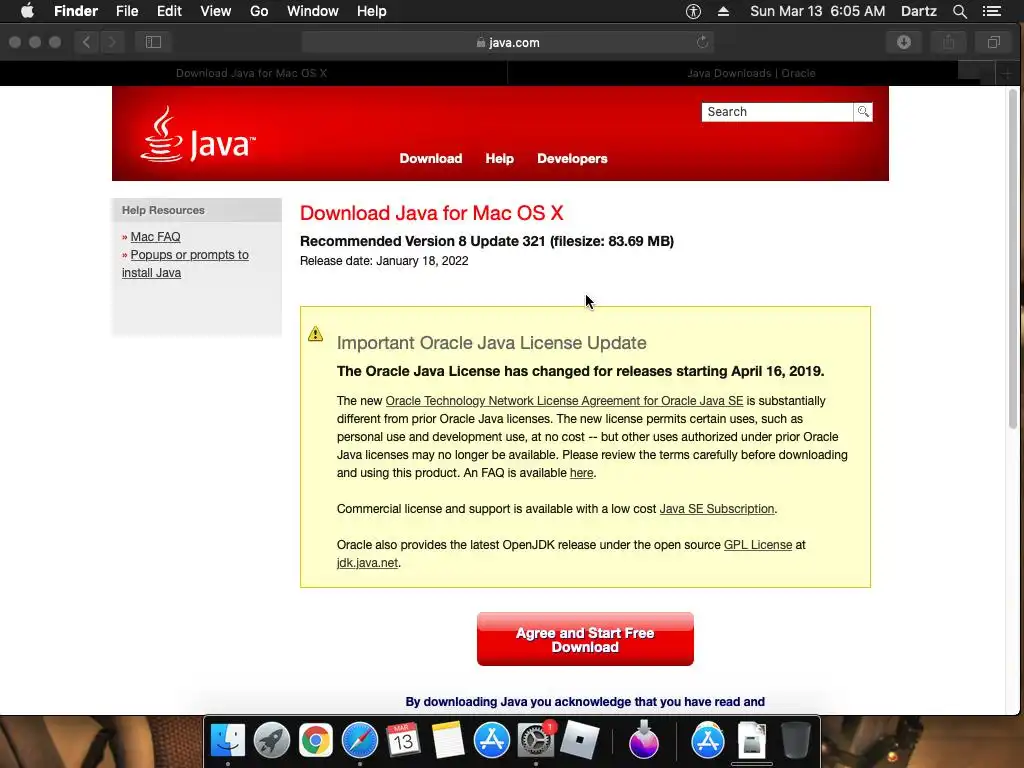The width and height of the screenshot is (1024, 768).
Task: Click the search magnifier on Java site
Action: [x=863, y=112]
